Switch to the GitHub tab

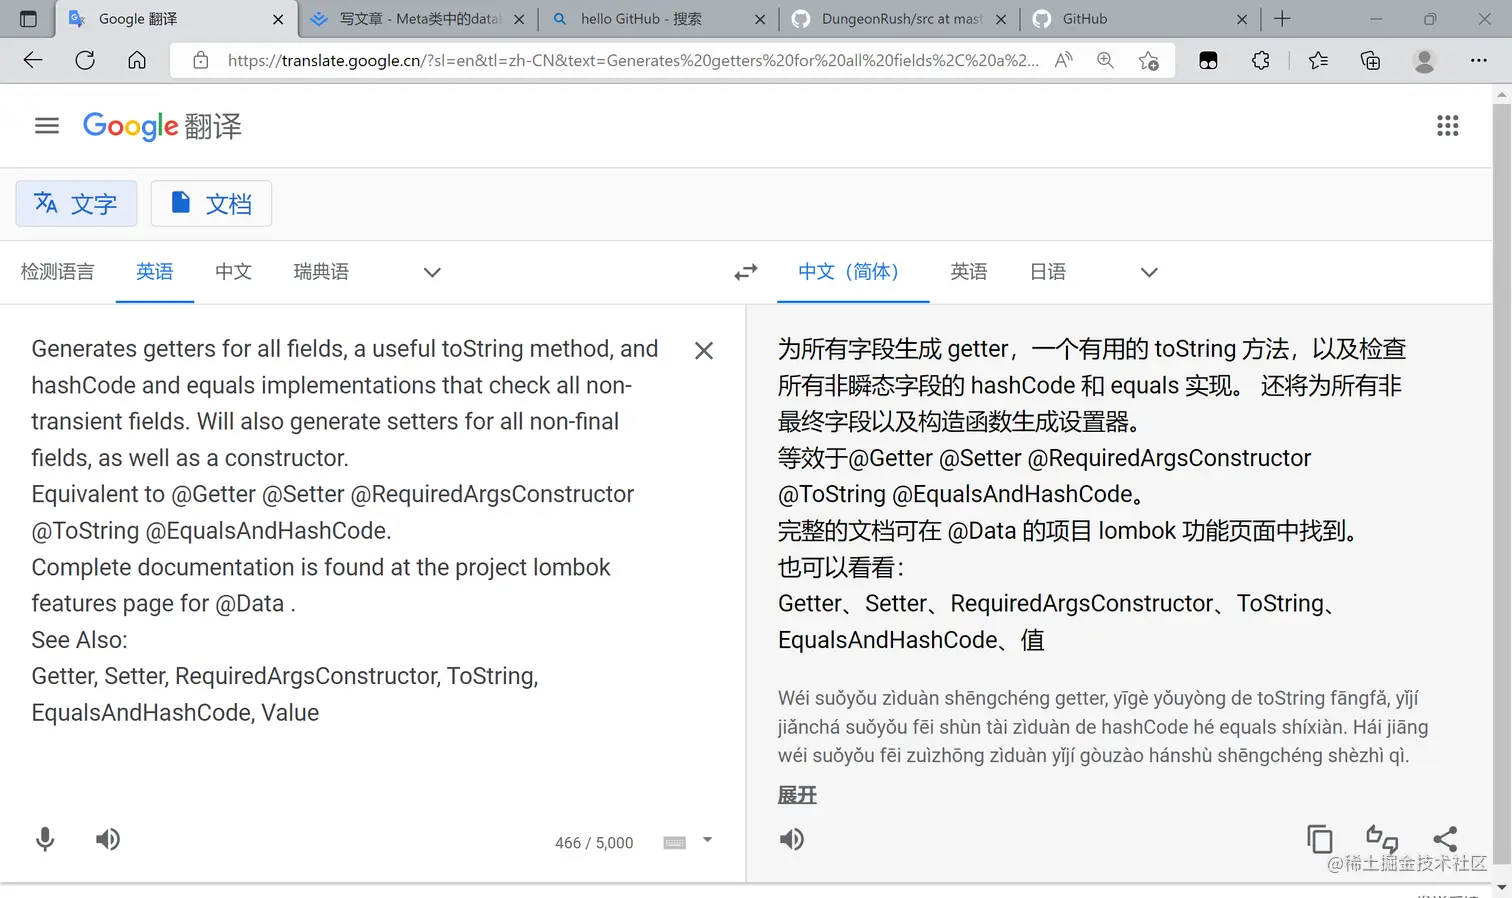(x=1141, y=19)
